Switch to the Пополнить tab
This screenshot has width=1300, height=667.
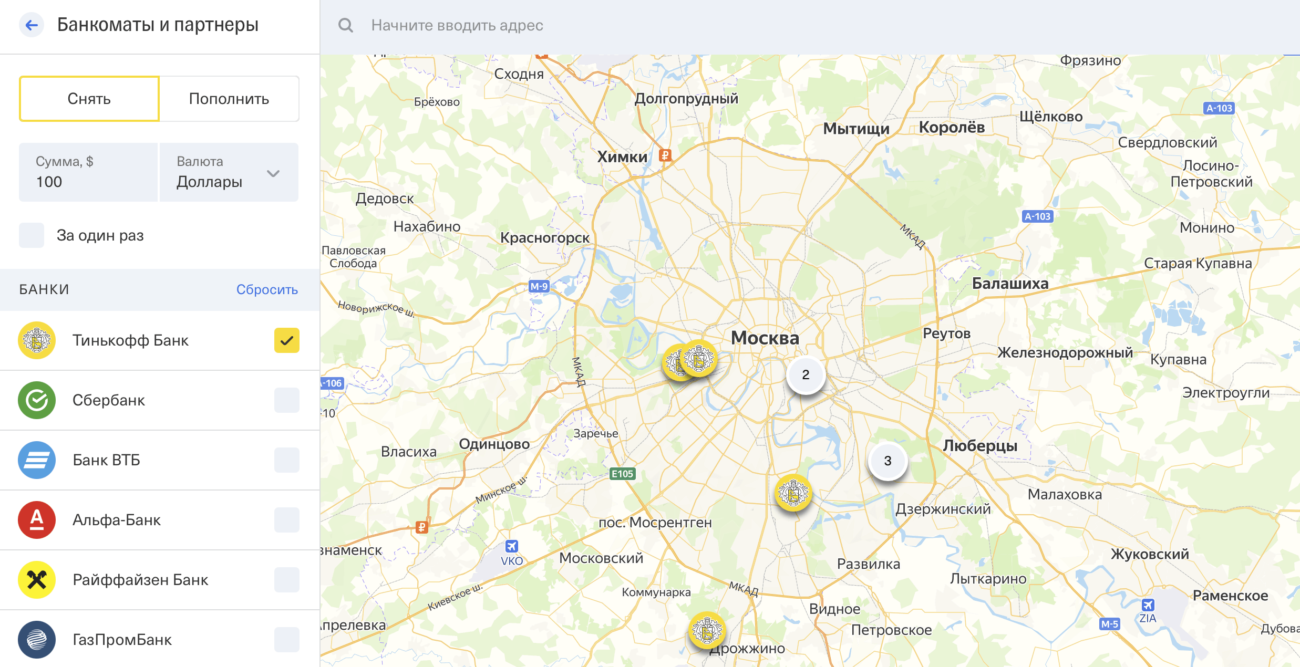point(229,99)
